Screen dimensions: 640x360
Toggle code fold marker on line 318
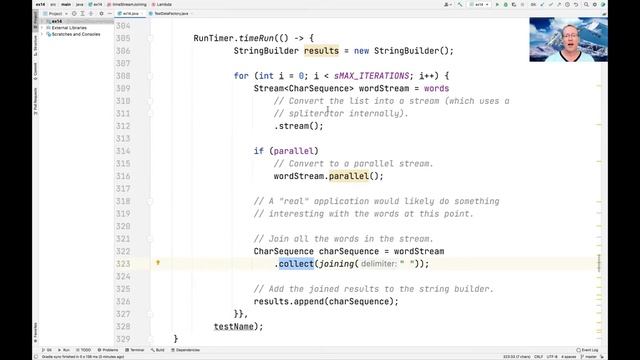point(150,201)
